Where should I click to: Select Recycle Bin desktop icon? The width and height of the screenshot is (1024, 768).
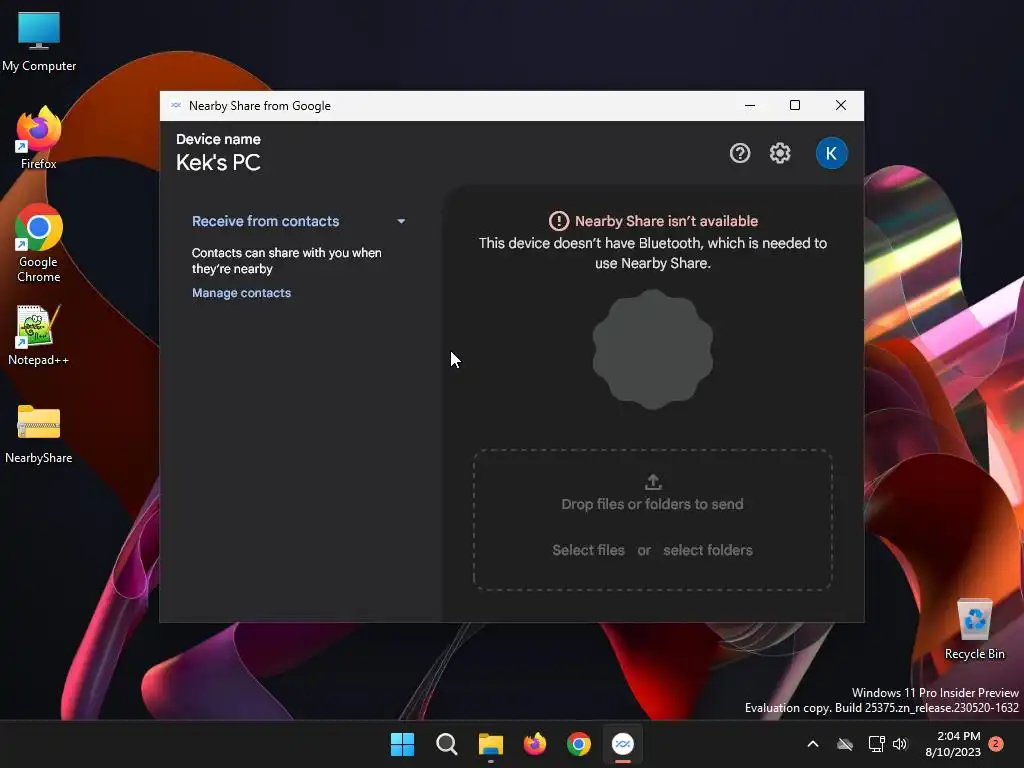(x=974, y=629)
